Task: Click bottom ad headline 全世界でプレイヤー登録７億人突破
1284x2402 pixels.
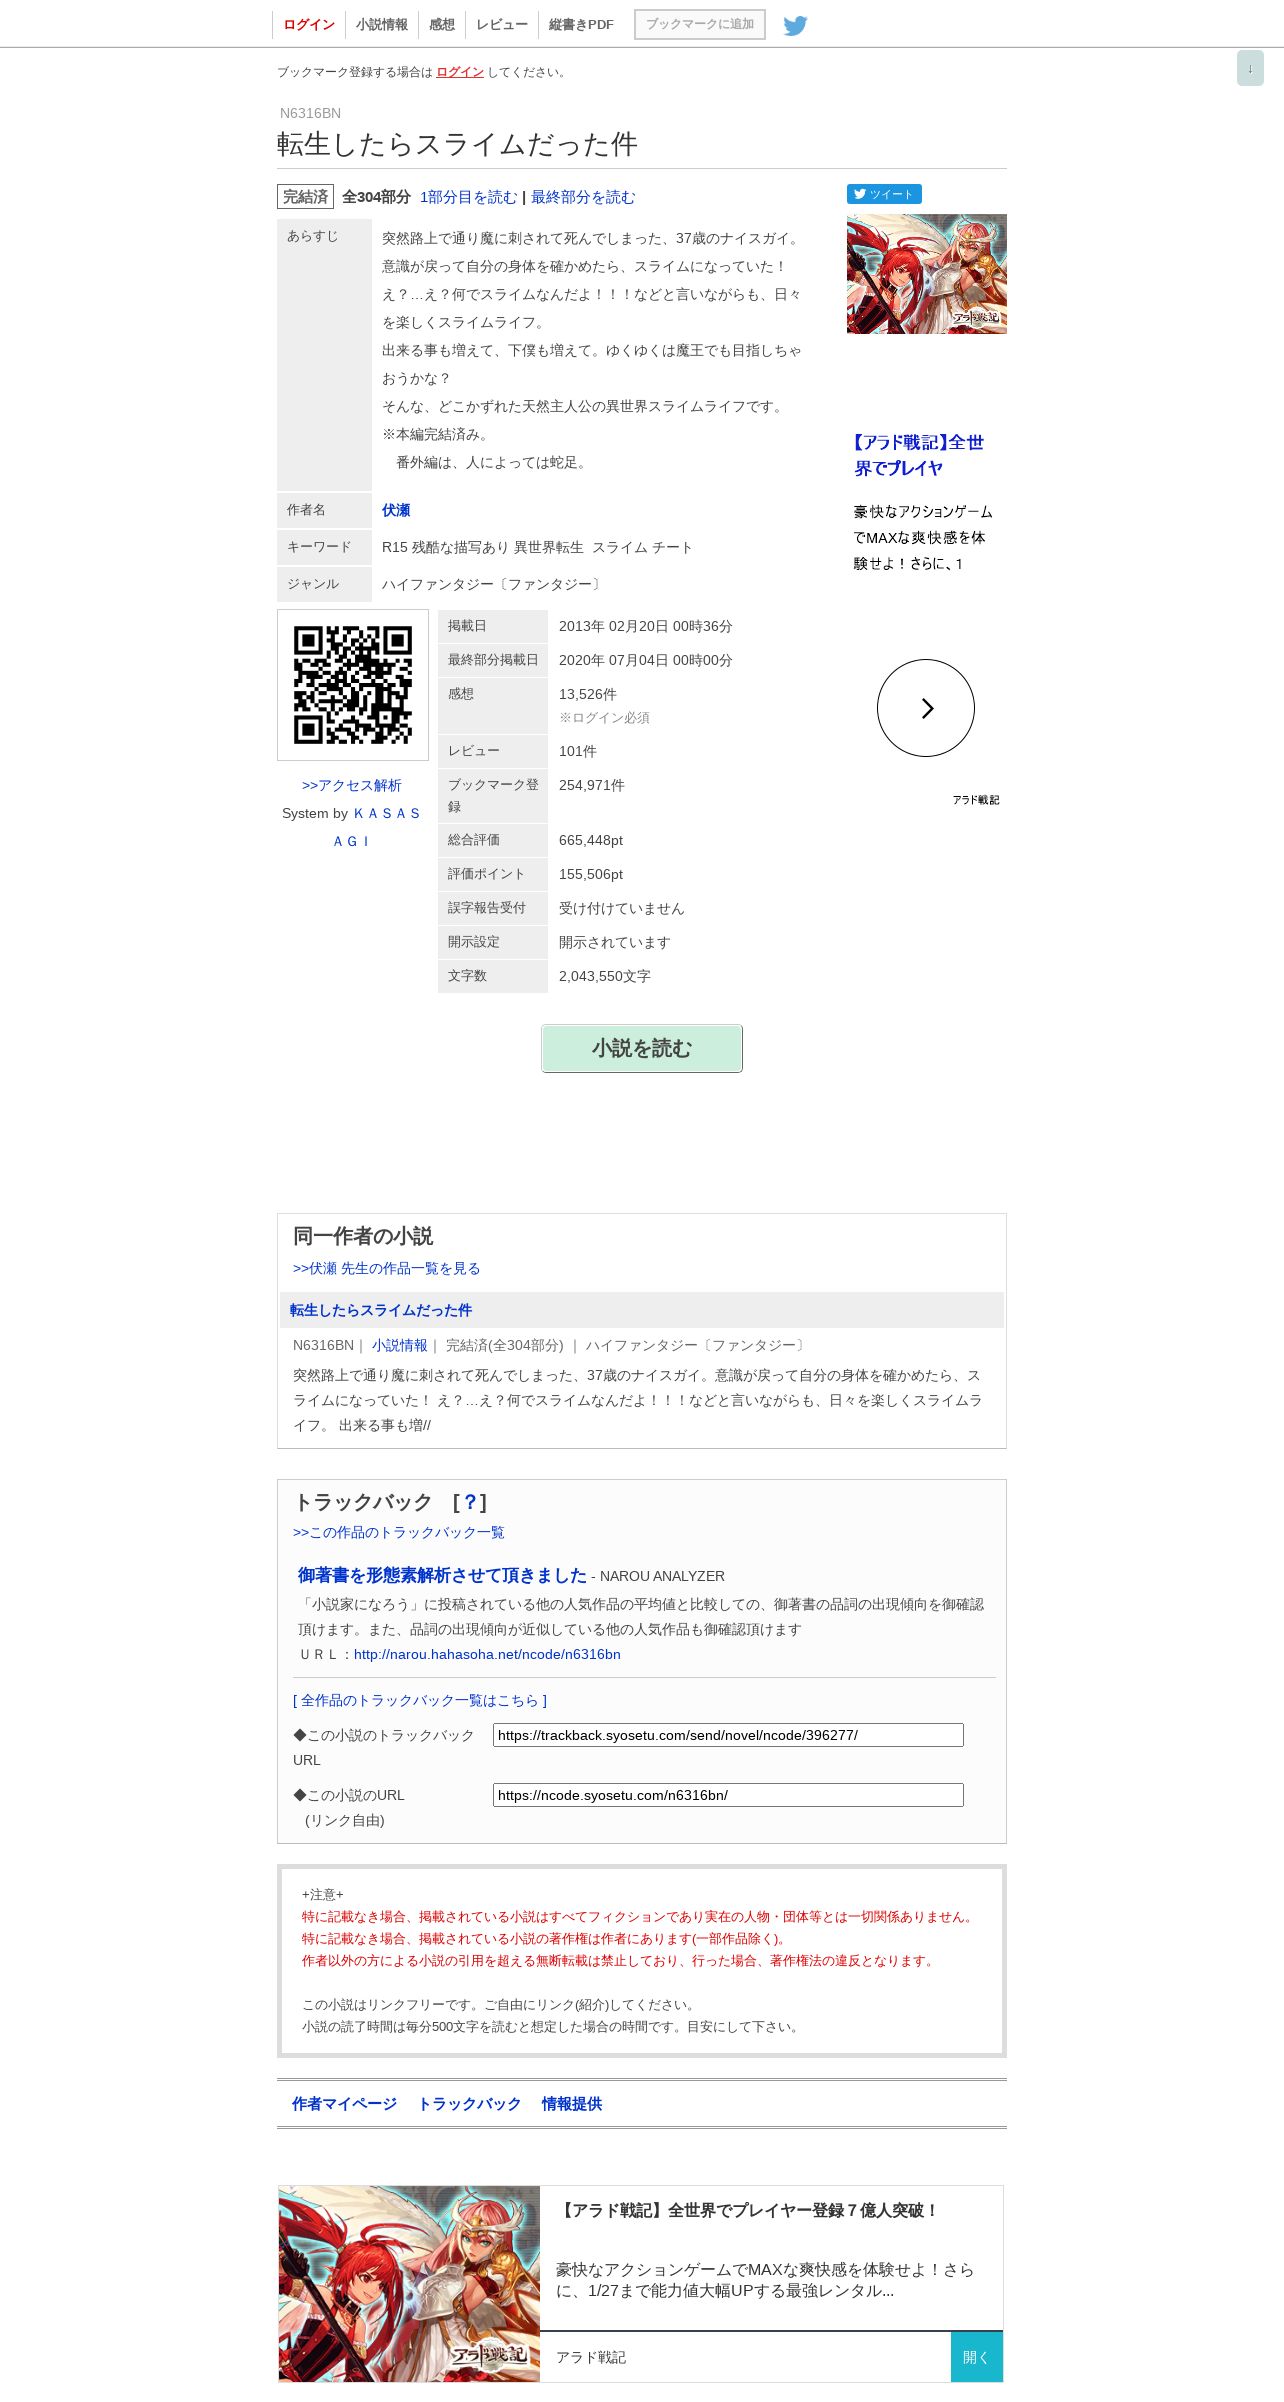Action: pyautogui.click(x=748, y=2210)
